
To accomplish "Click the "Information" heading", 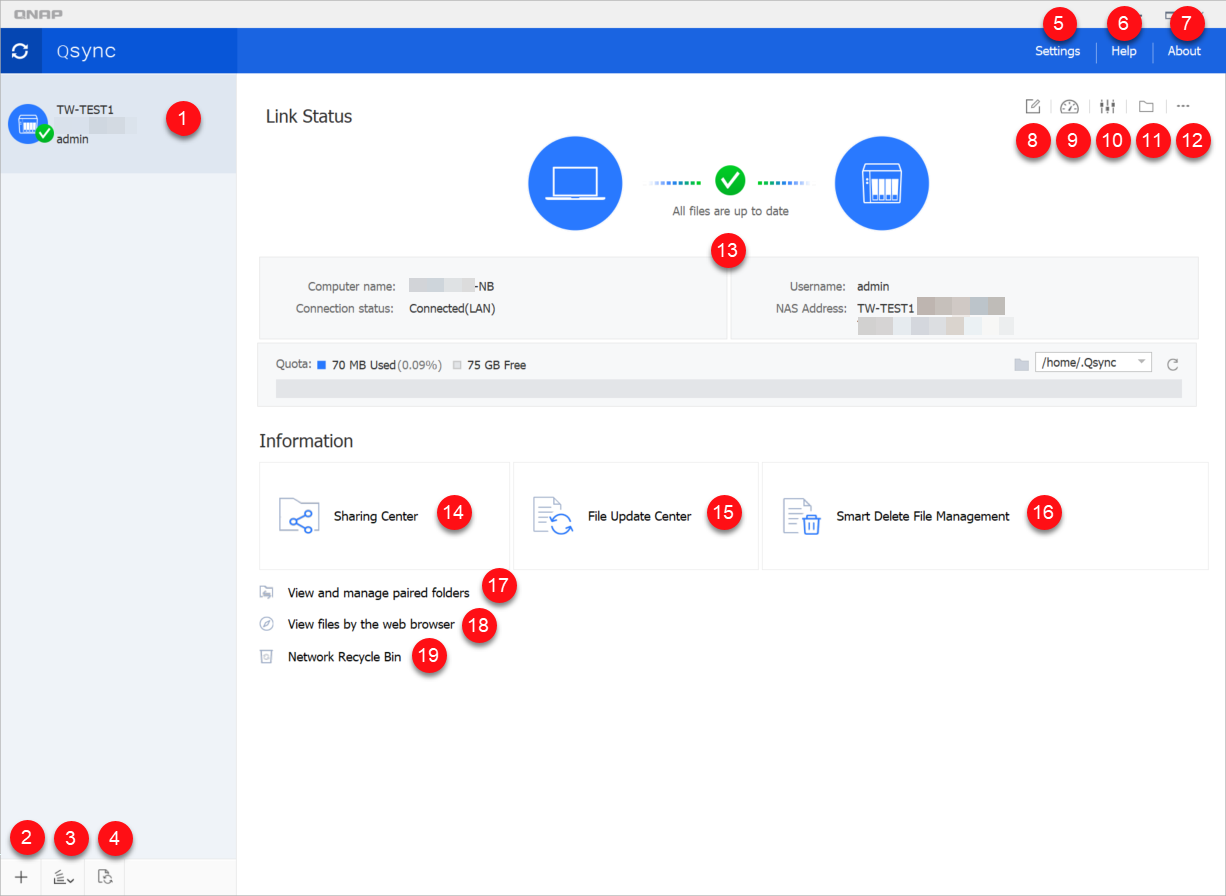I will tap(306, 441).
